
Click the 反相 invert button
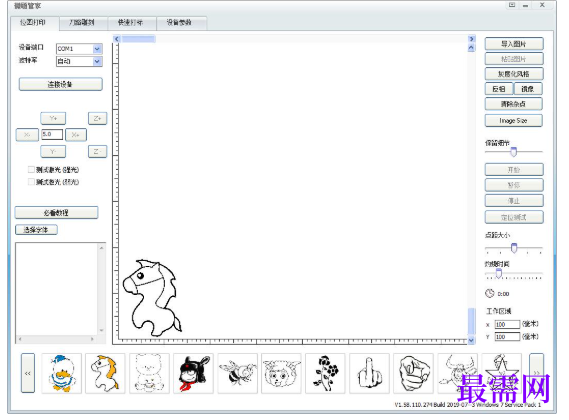(x=499, y=89)
